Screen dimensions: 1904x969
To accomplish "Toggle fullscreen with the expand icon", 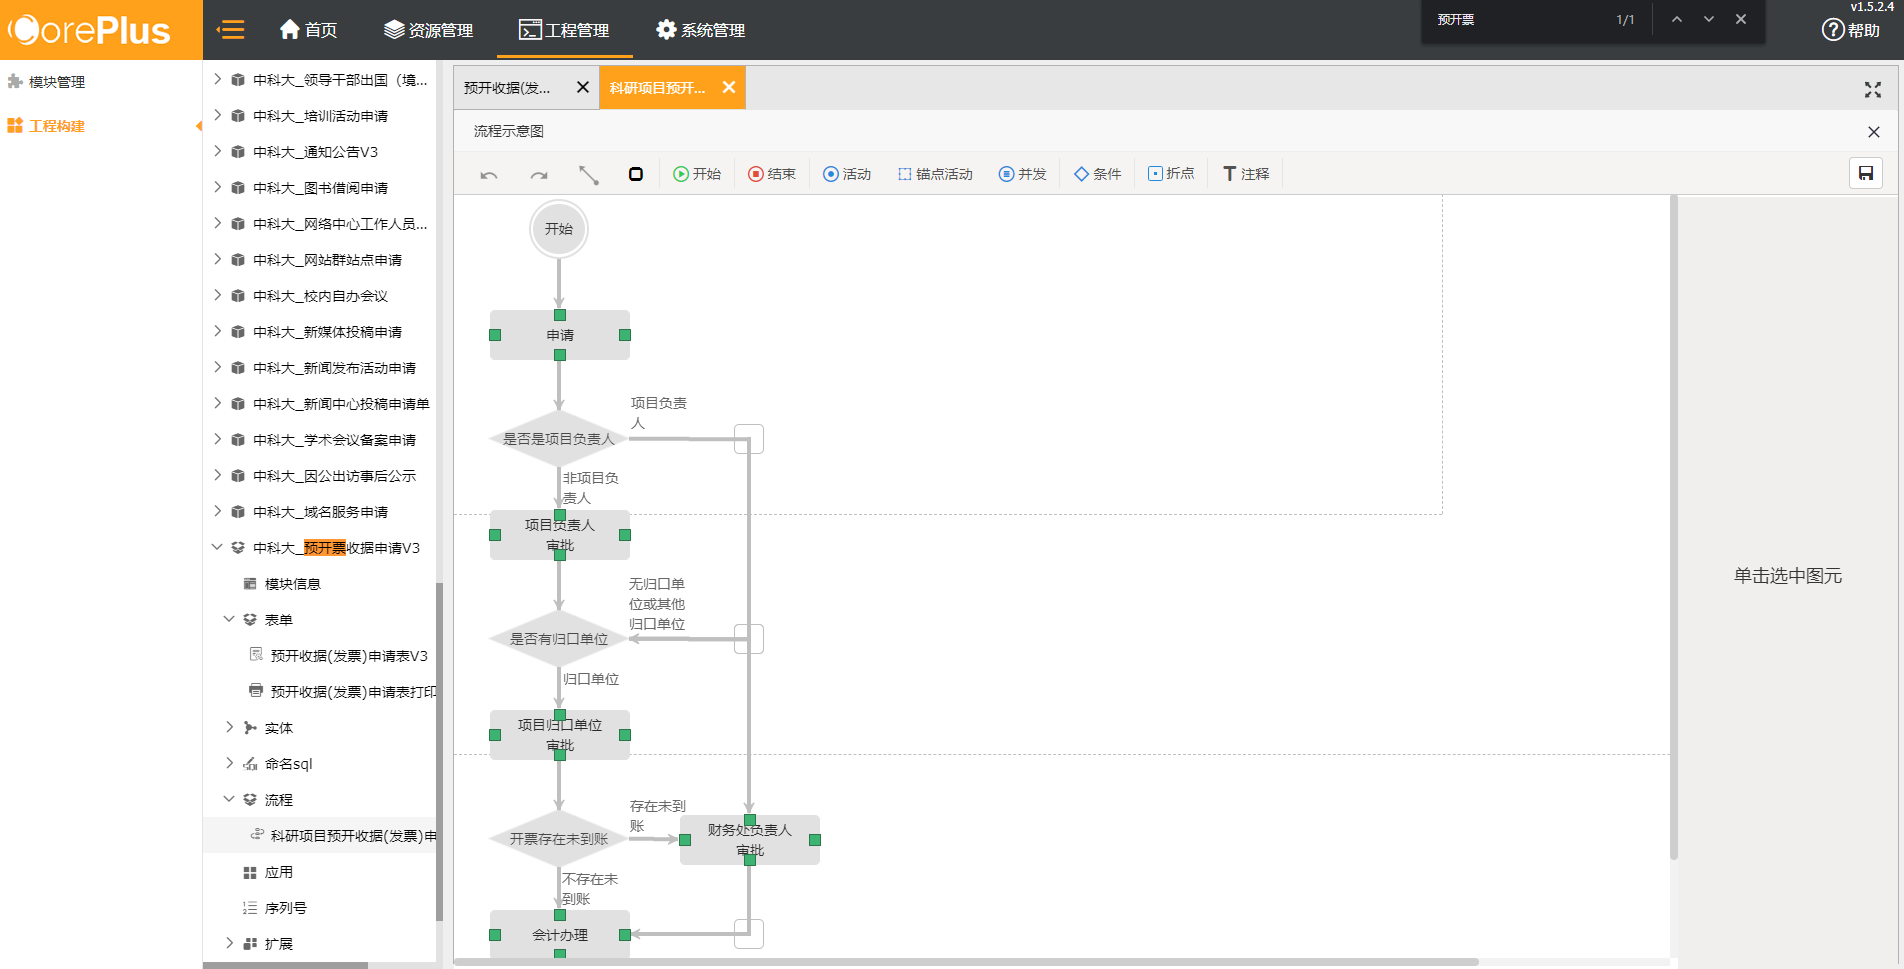I will tap(1872, 90).
